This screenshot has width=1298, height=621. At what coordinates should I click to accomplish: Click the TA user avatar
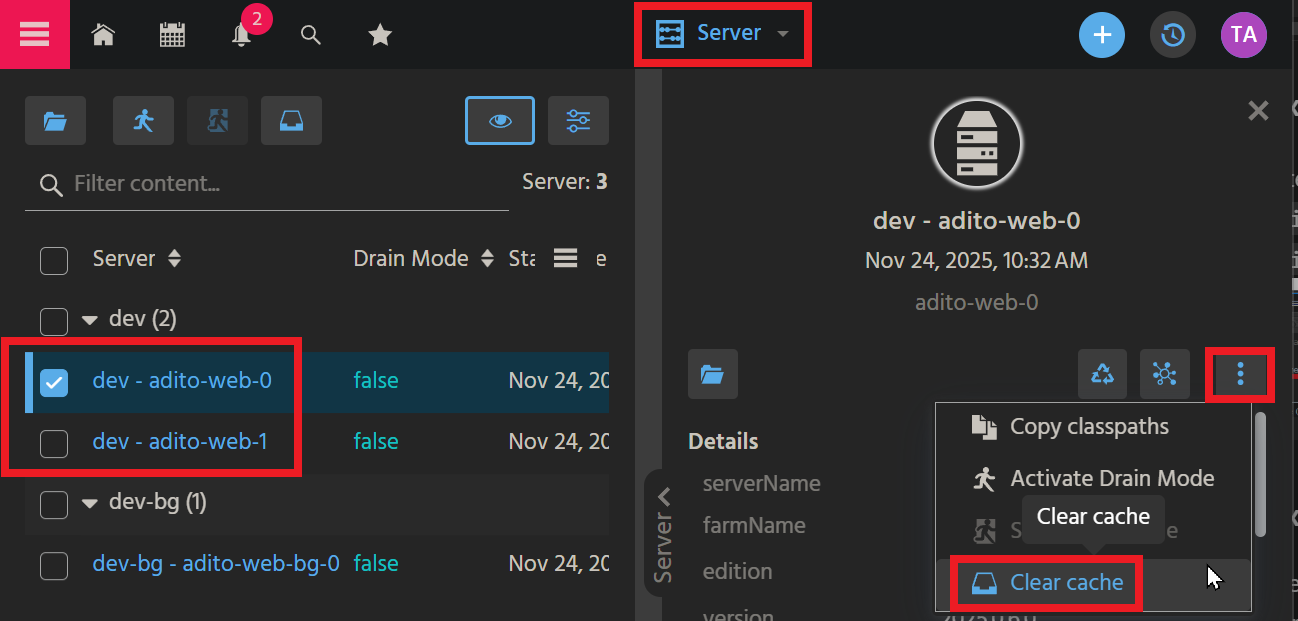point(1243,35)
